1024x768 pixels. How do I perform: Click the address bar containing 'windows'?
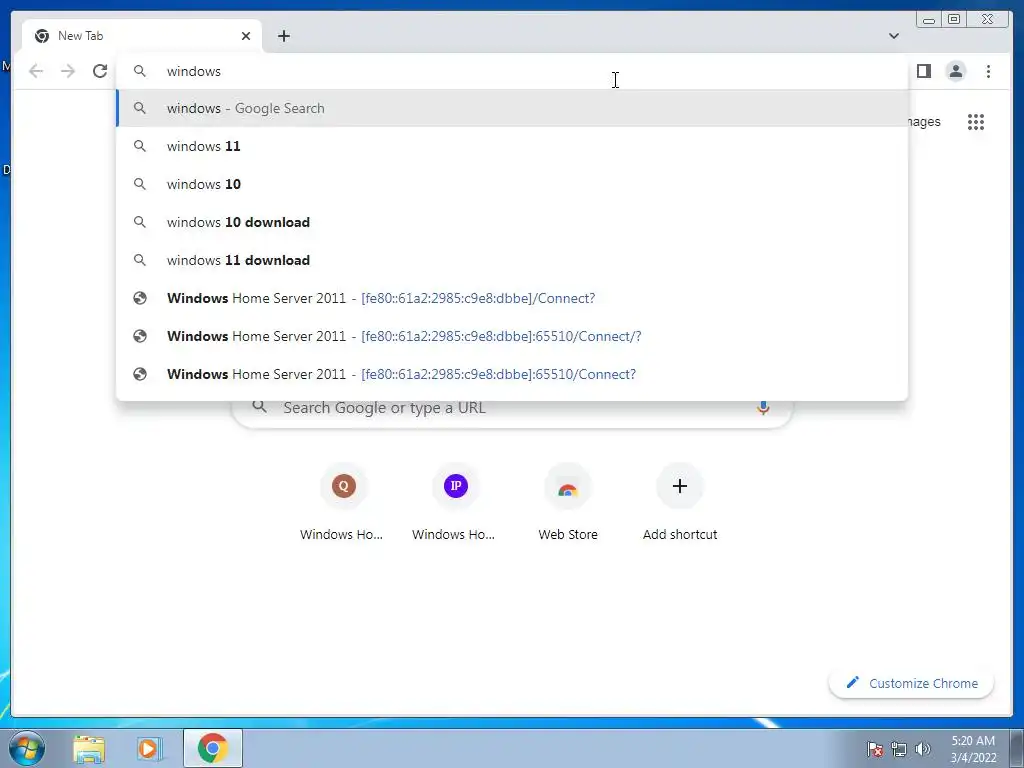(512, 71)
